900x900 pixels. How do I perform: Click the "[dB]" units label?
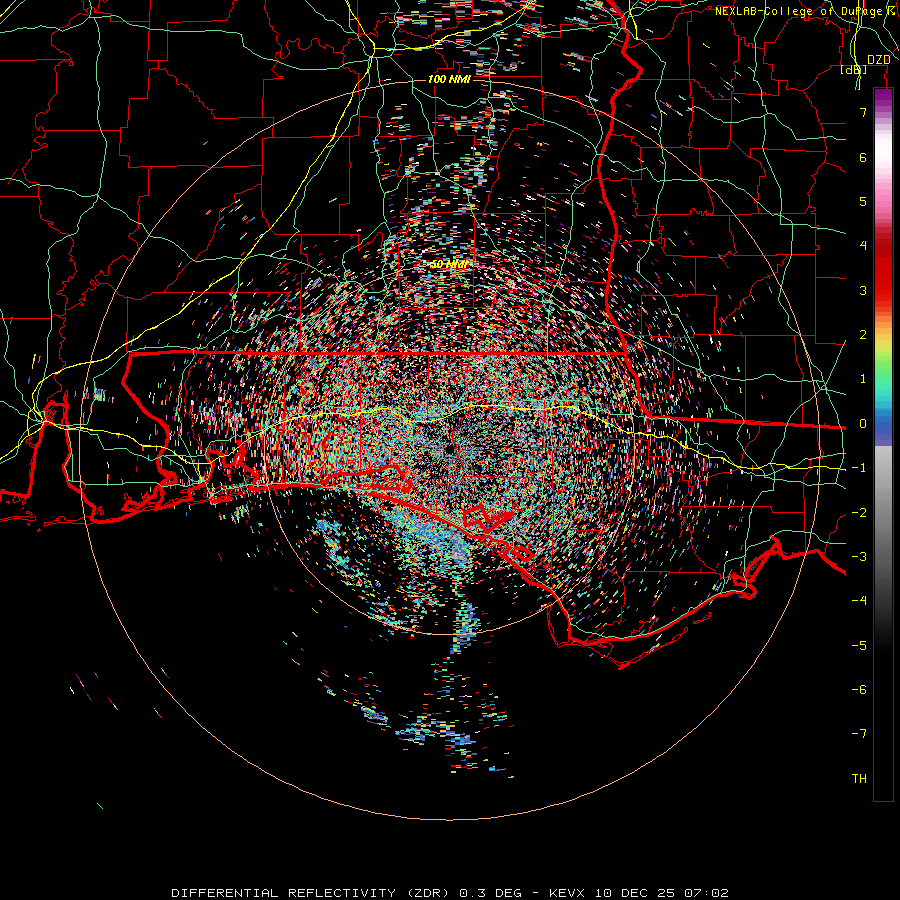pyautogui.click(x=854, y=69)
